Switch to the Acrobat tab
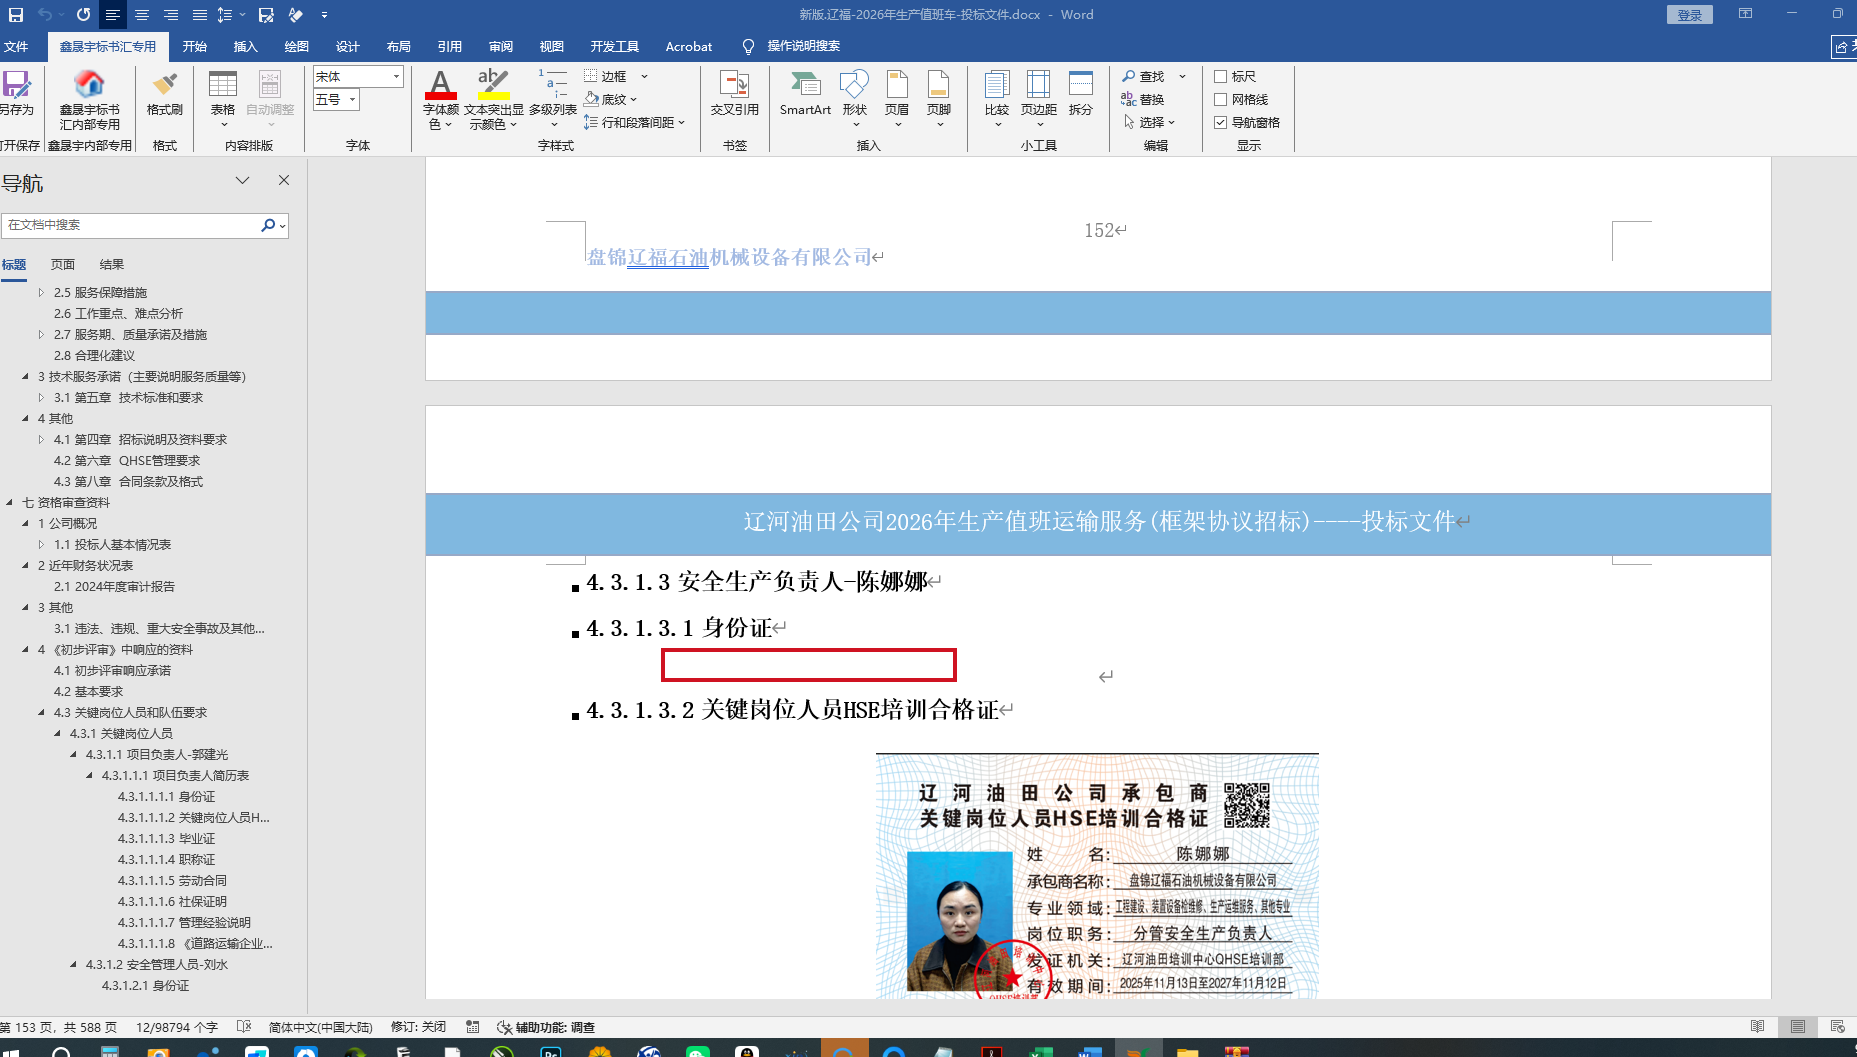 [689, 46]
